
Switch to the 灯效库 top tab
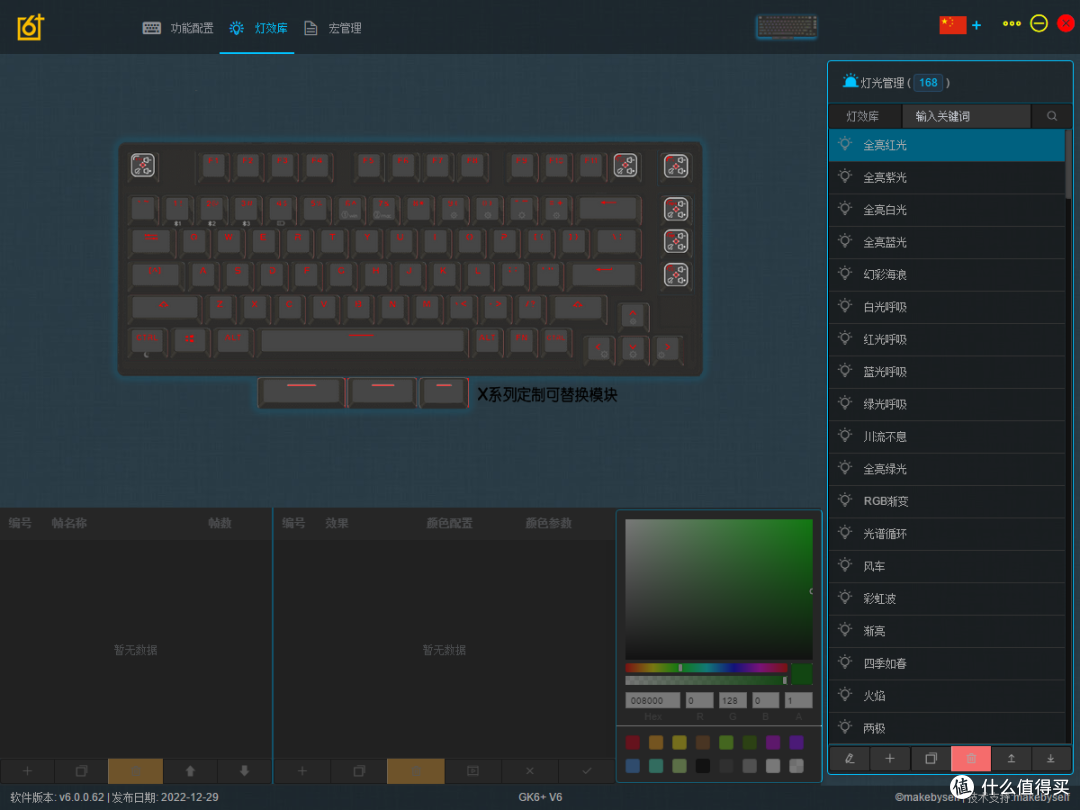pos(258,28)
